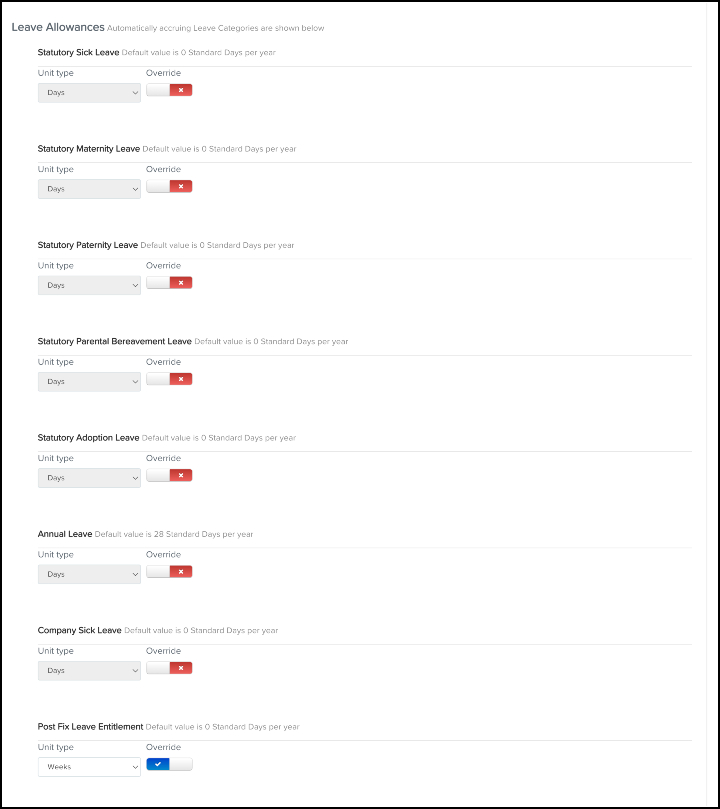Turn on Company Sick Leave override

pos(169,668)
